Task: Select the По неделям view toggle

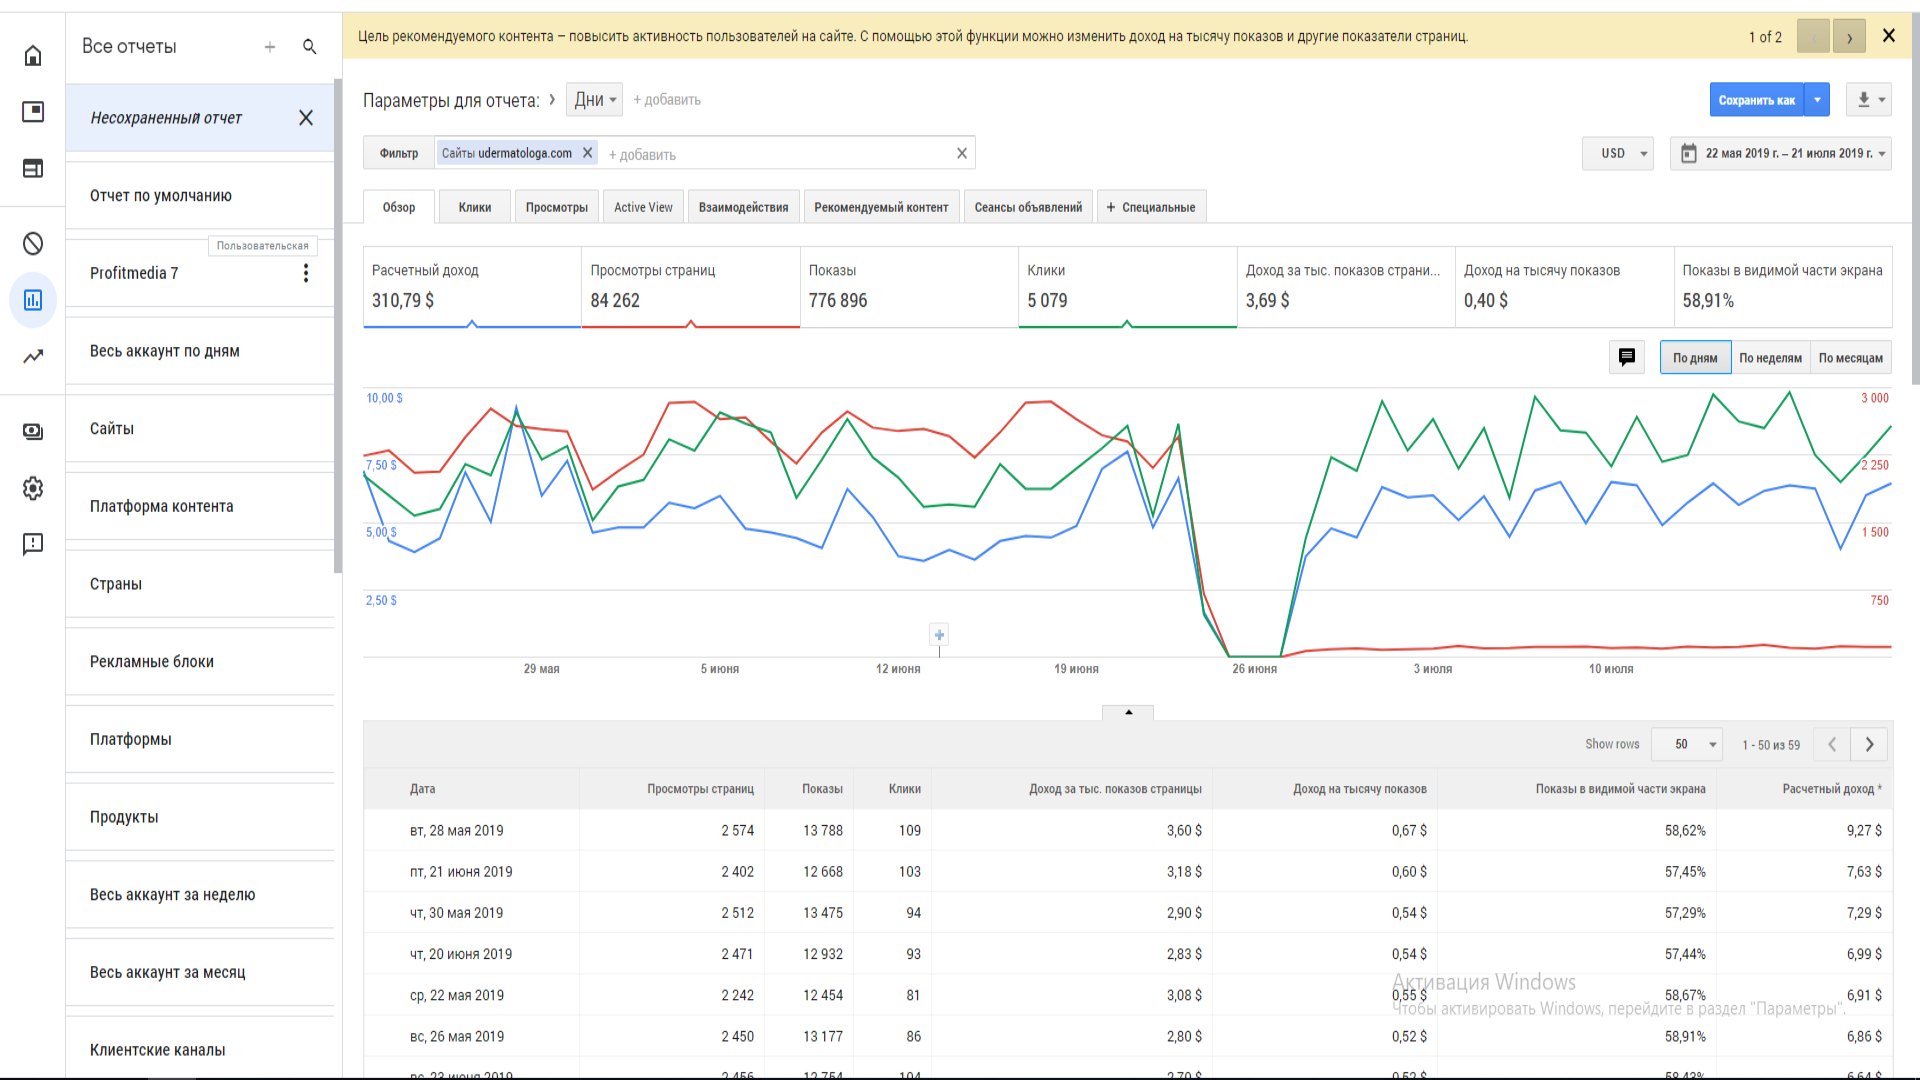Action: [1770, 358]
